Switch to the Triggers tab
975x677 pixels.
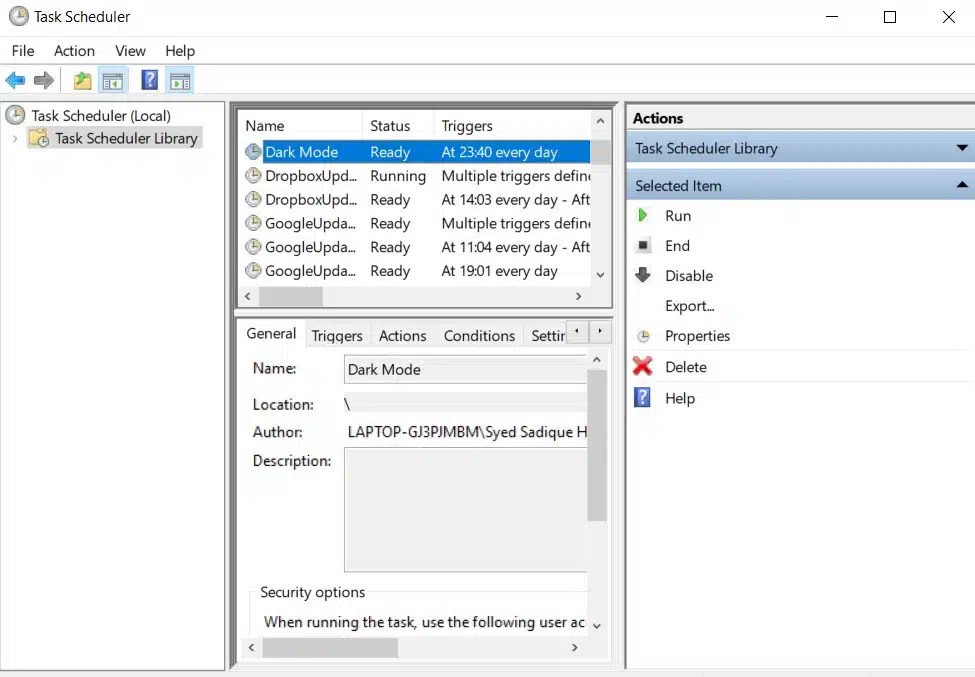pos(338,335)
